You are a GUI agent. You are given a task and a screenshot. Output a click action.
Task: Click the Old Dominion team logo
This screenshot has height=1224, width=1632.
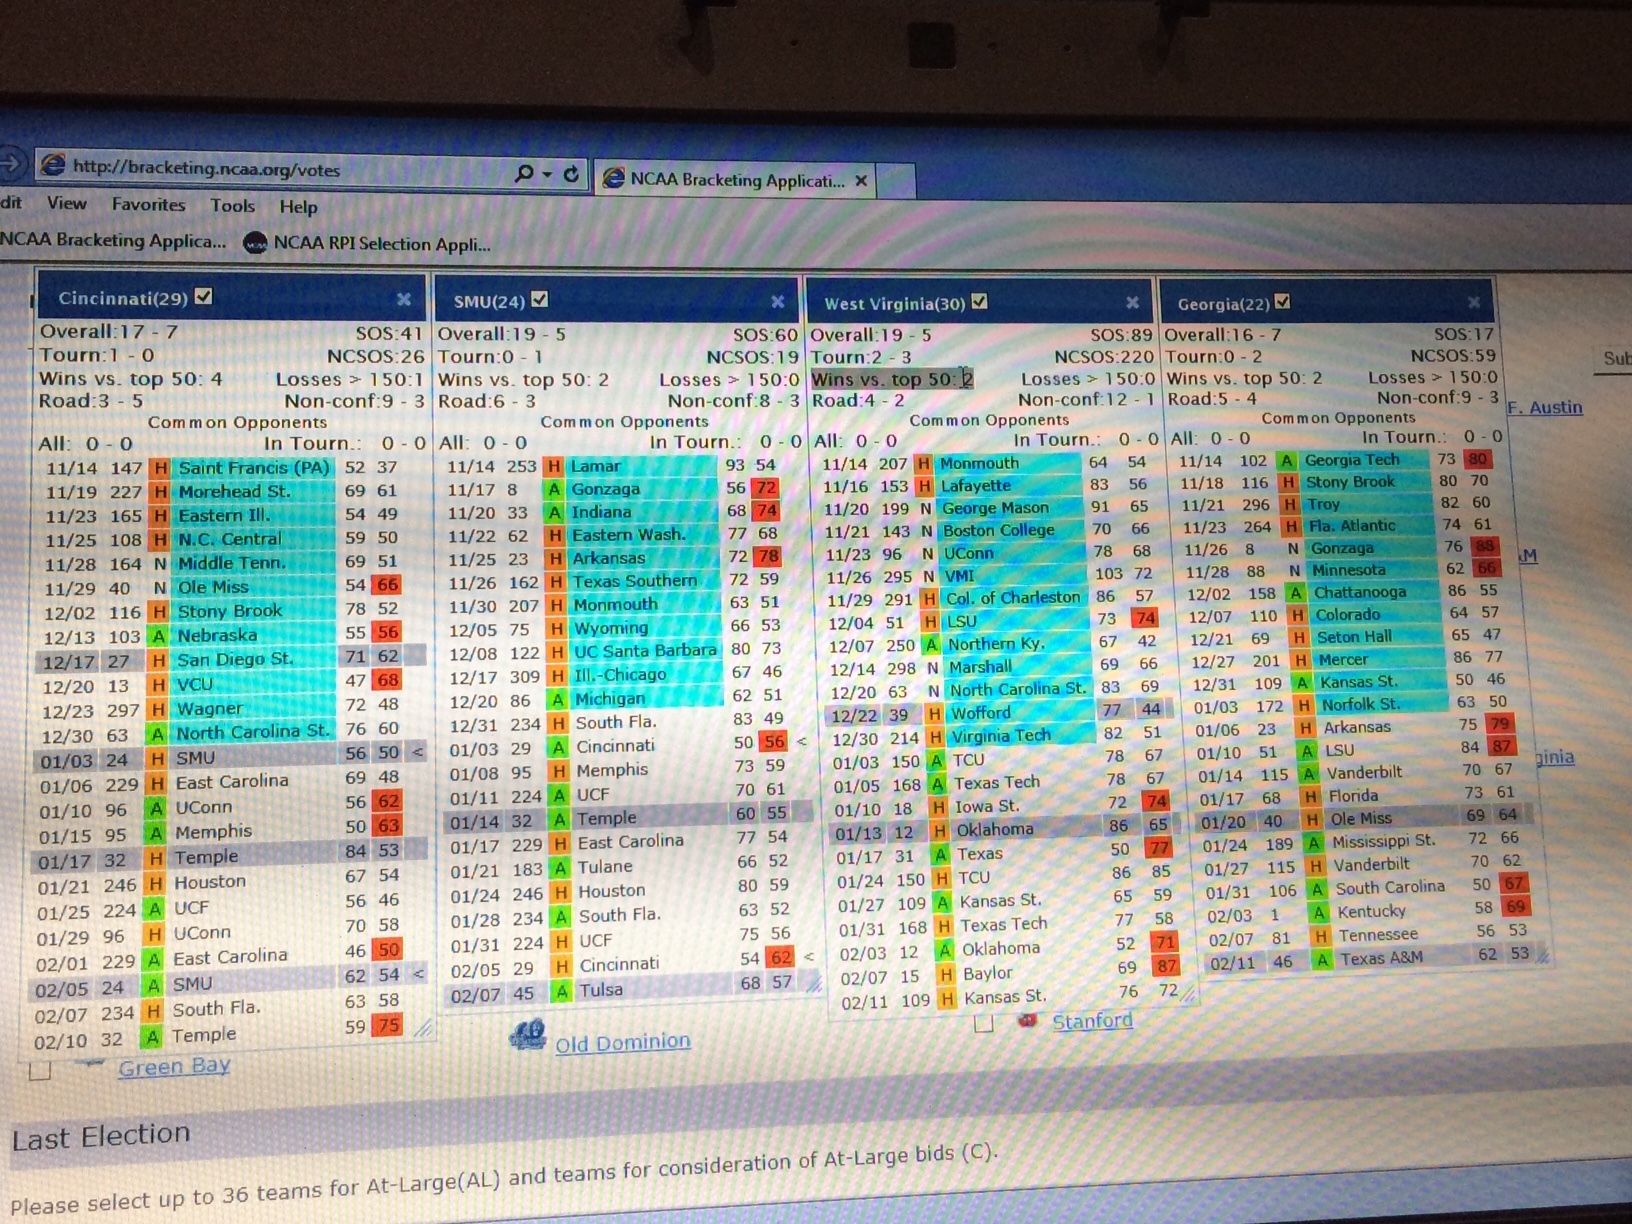tap(527, 1036)
